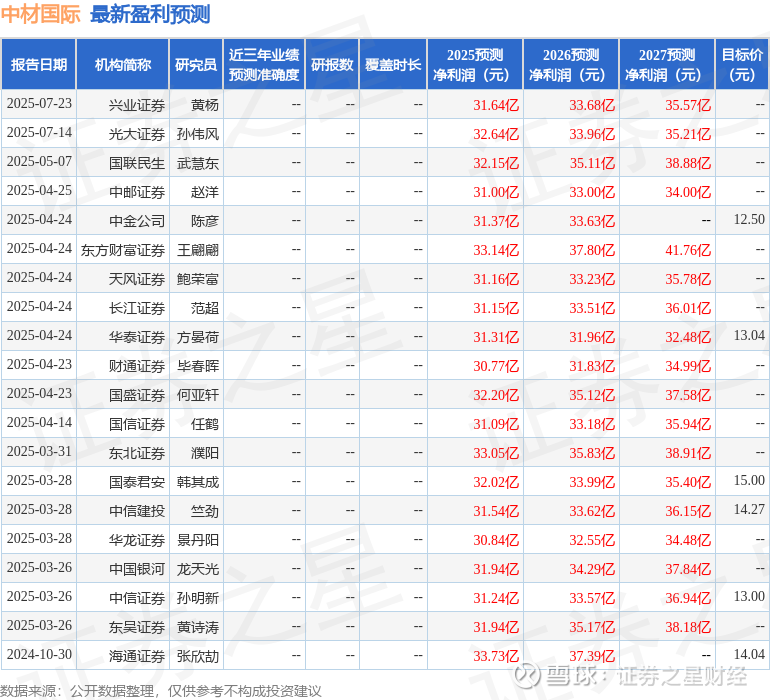
Task: Click the target price 14.04
Action: point(749,654)
